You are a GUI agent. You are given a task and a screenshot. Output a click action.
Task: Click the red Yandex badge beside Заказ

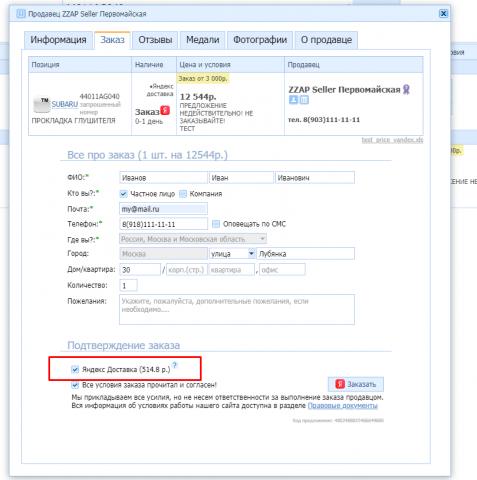[165, 110]
